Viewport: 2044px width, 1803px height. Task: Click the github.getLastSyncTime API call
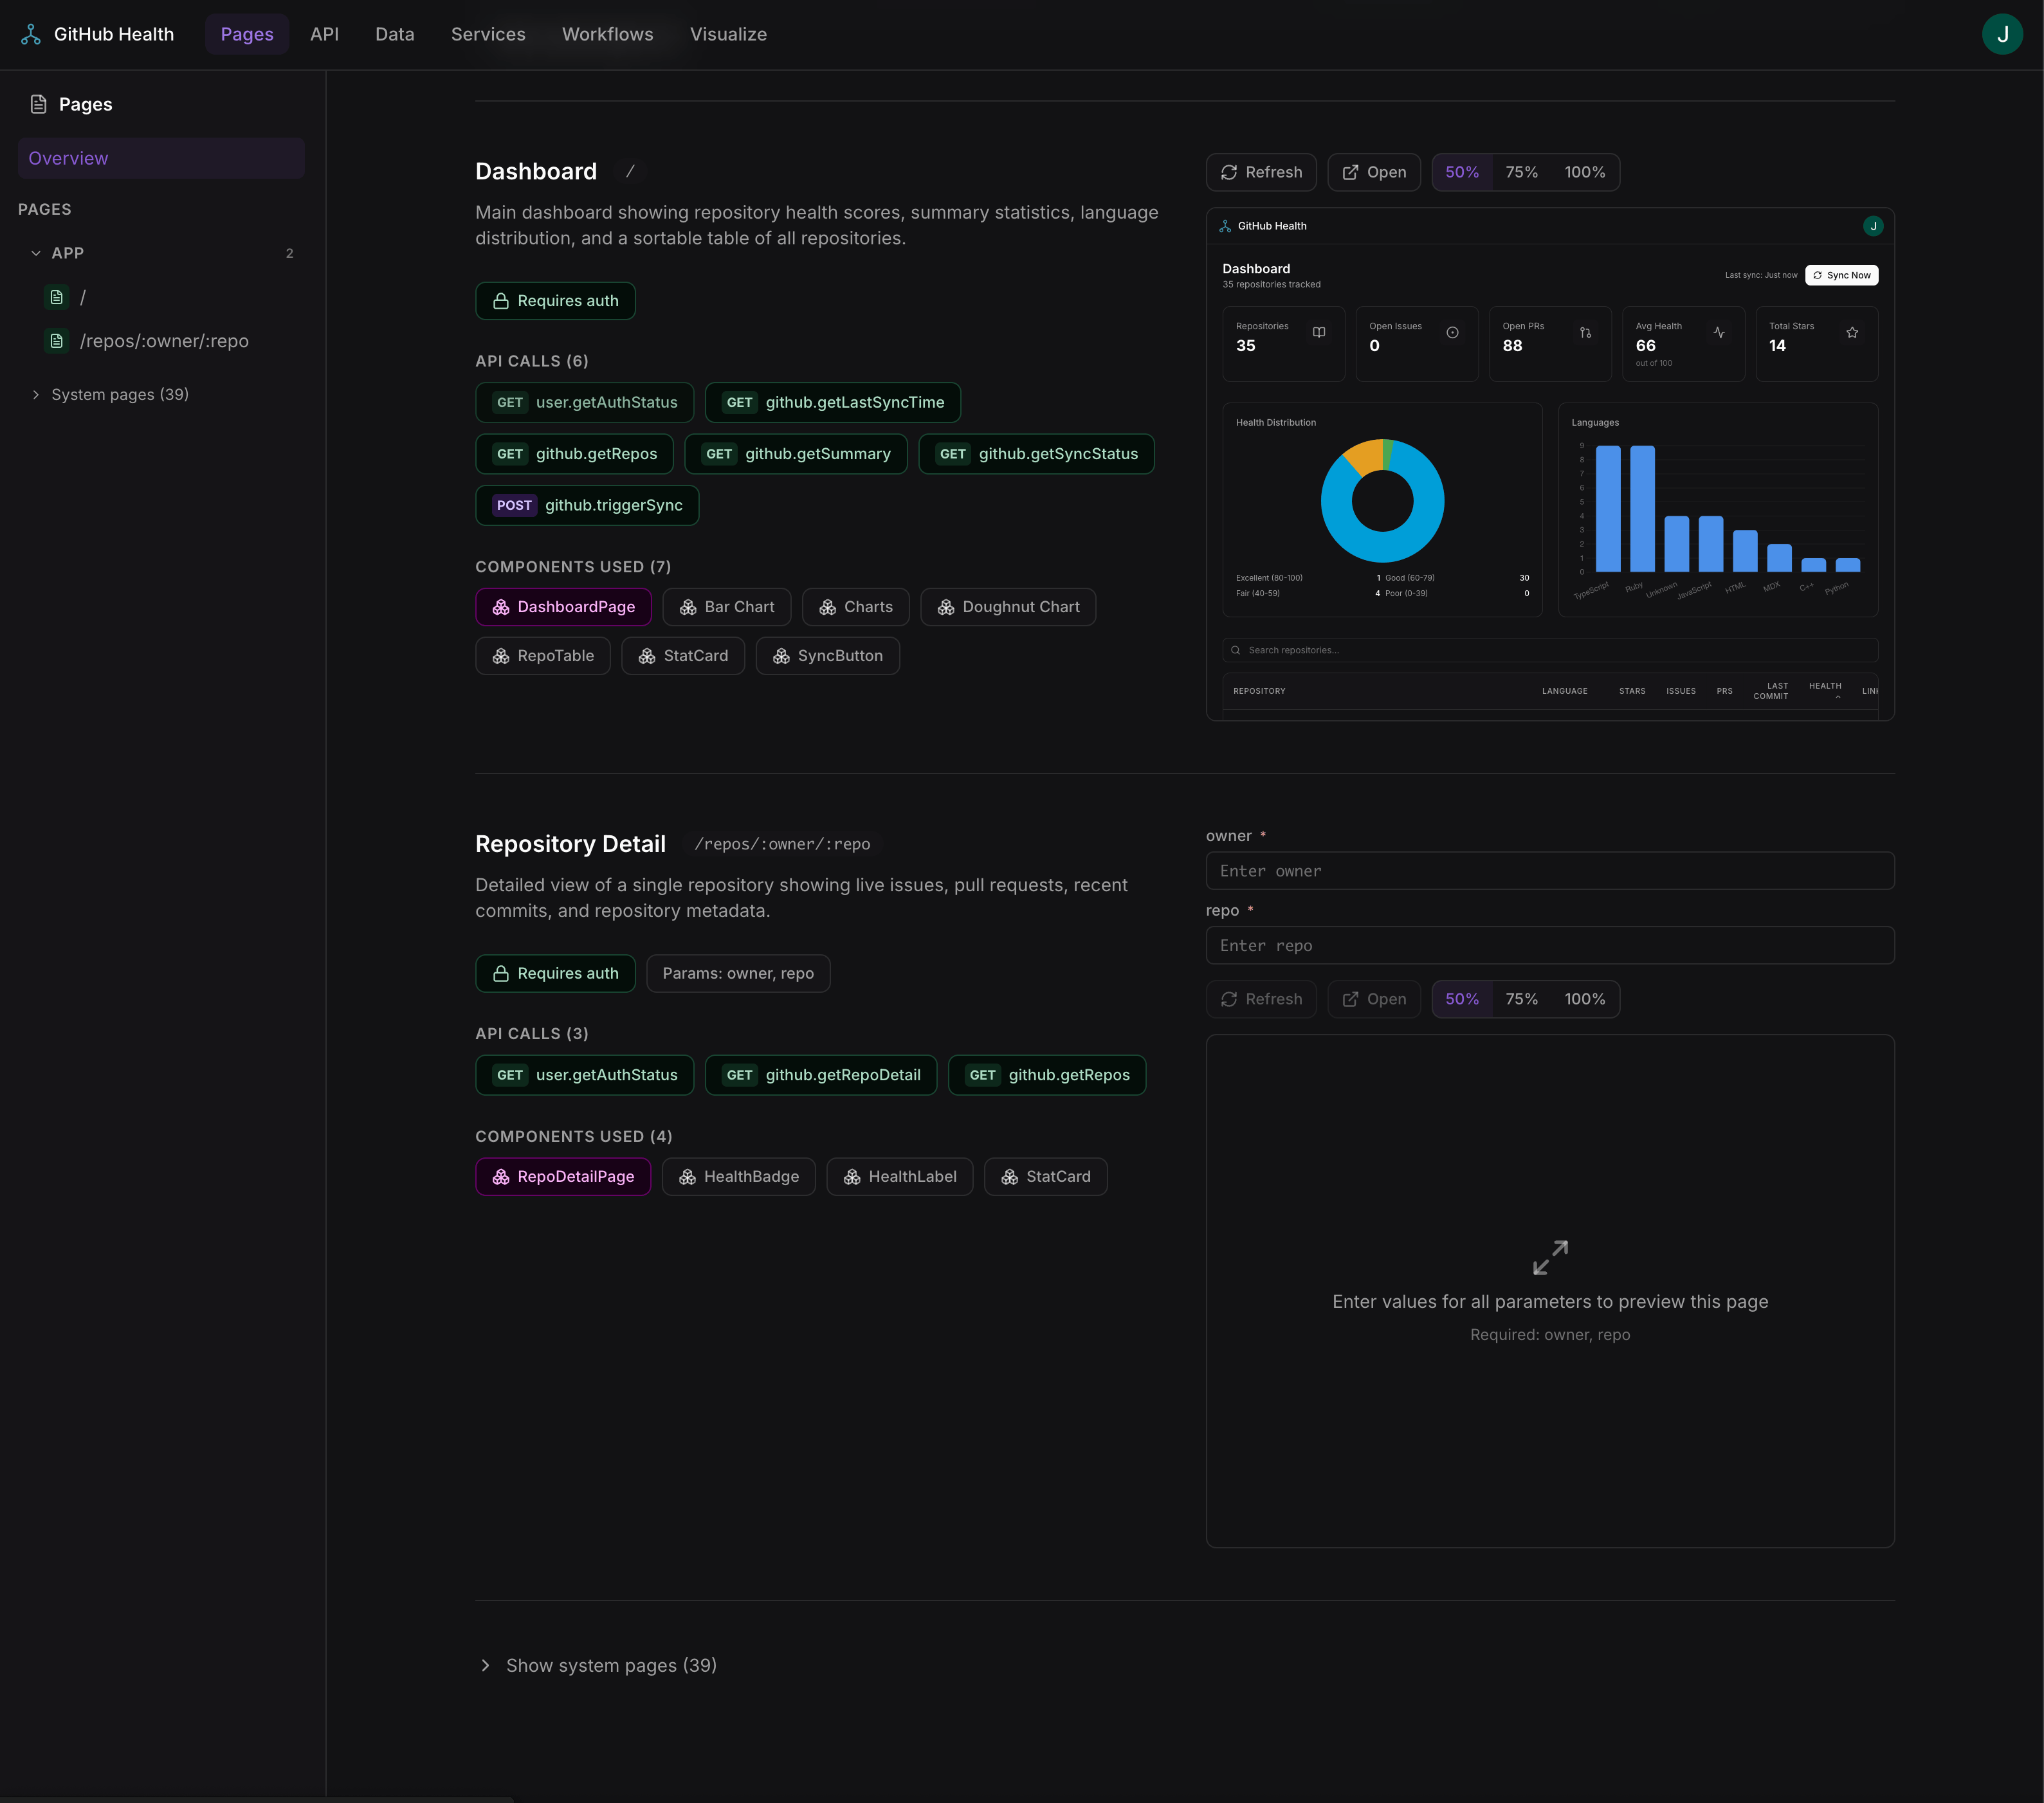tap(832, 402)
